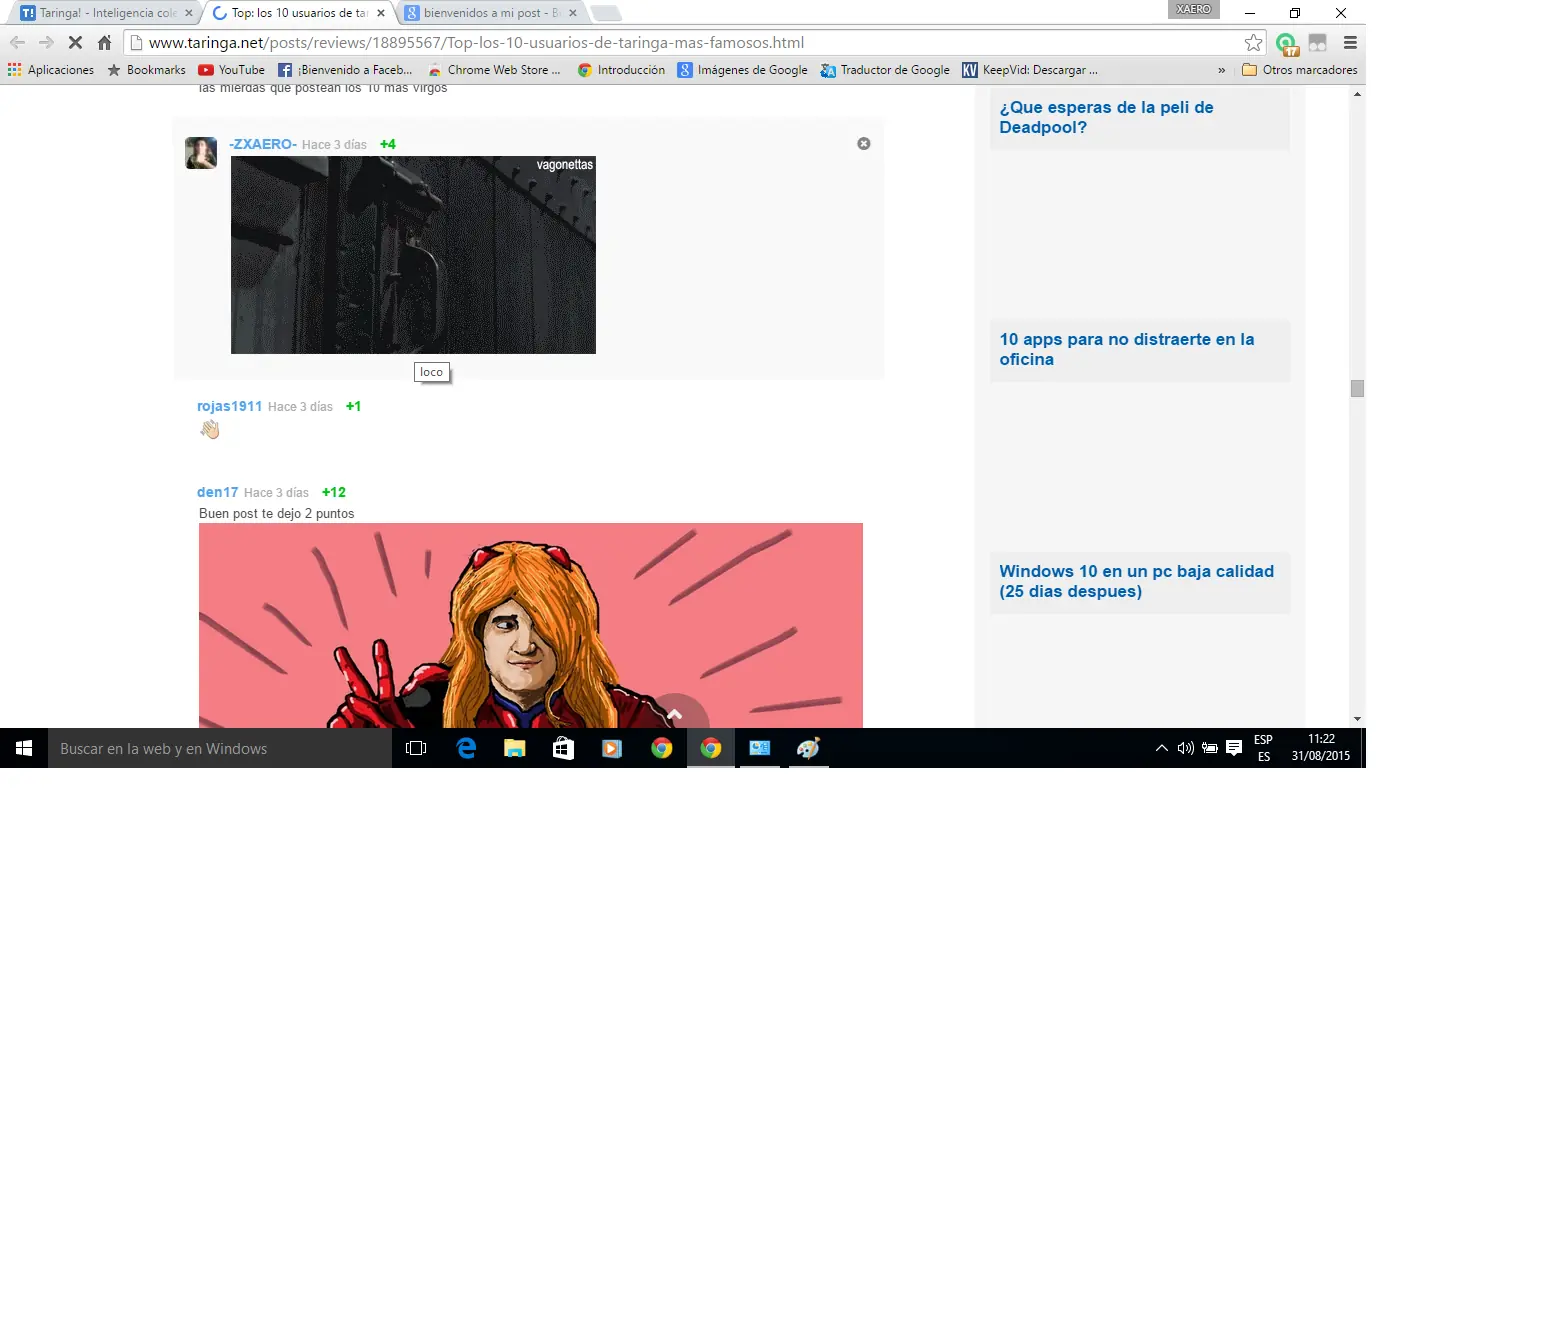Image resolution: width=1548 pixels, height=1324 pixels.
Task: Open the Chrome menu (three lines)
Action: [1350, 42]
